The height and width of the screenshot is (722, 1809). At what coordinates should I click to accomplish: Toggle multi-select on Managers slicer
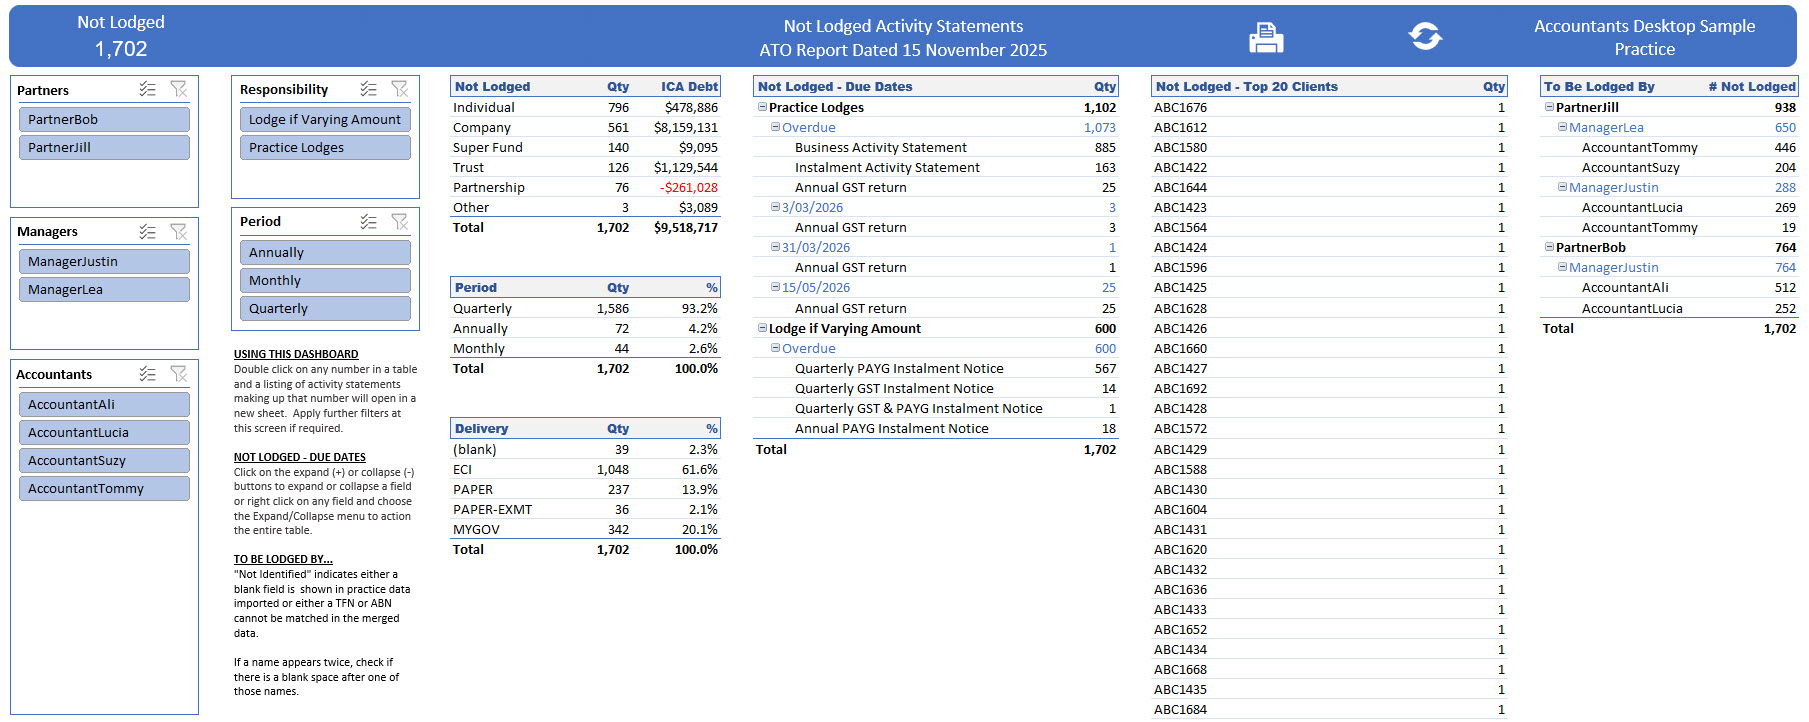[148, 231]
